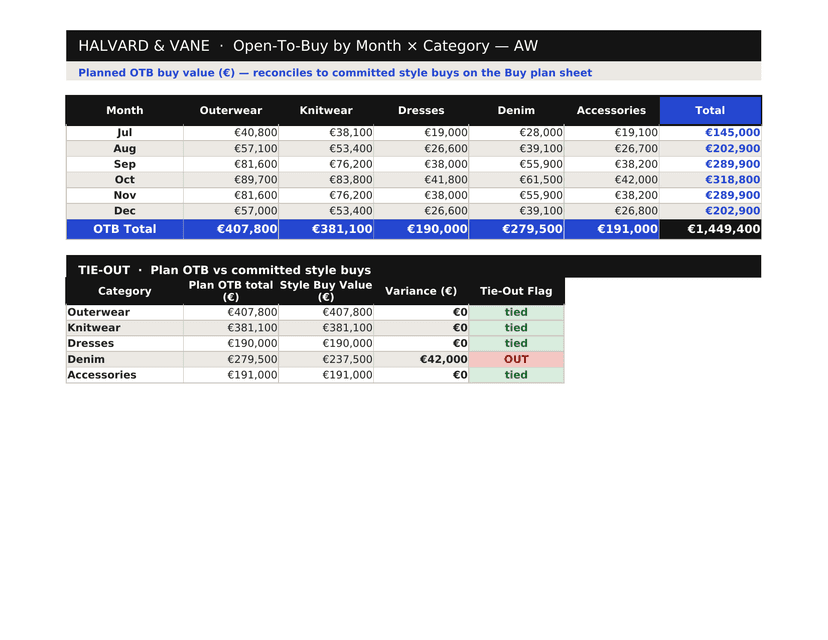This screenshot has width=828, height=640.
Task: Click the Accessories column header
Action: point(611,110)
